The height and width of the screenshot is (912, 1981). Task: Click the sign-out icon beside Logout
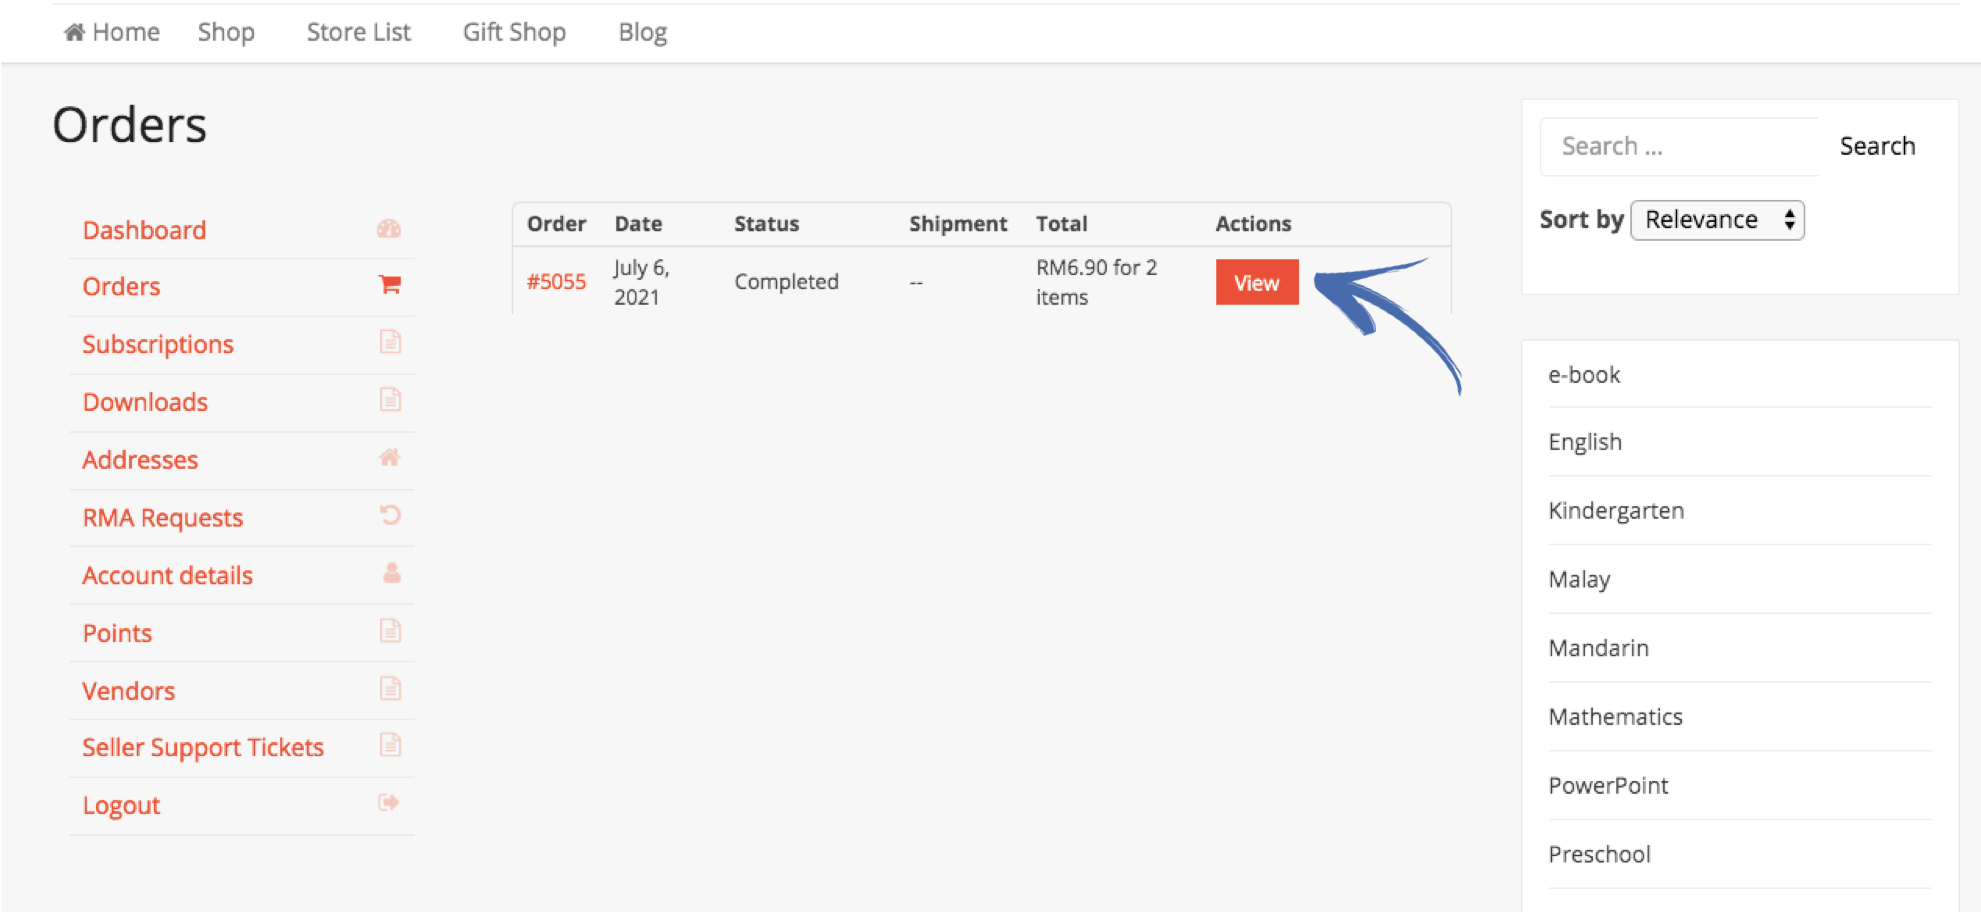[x=389, y=802]
